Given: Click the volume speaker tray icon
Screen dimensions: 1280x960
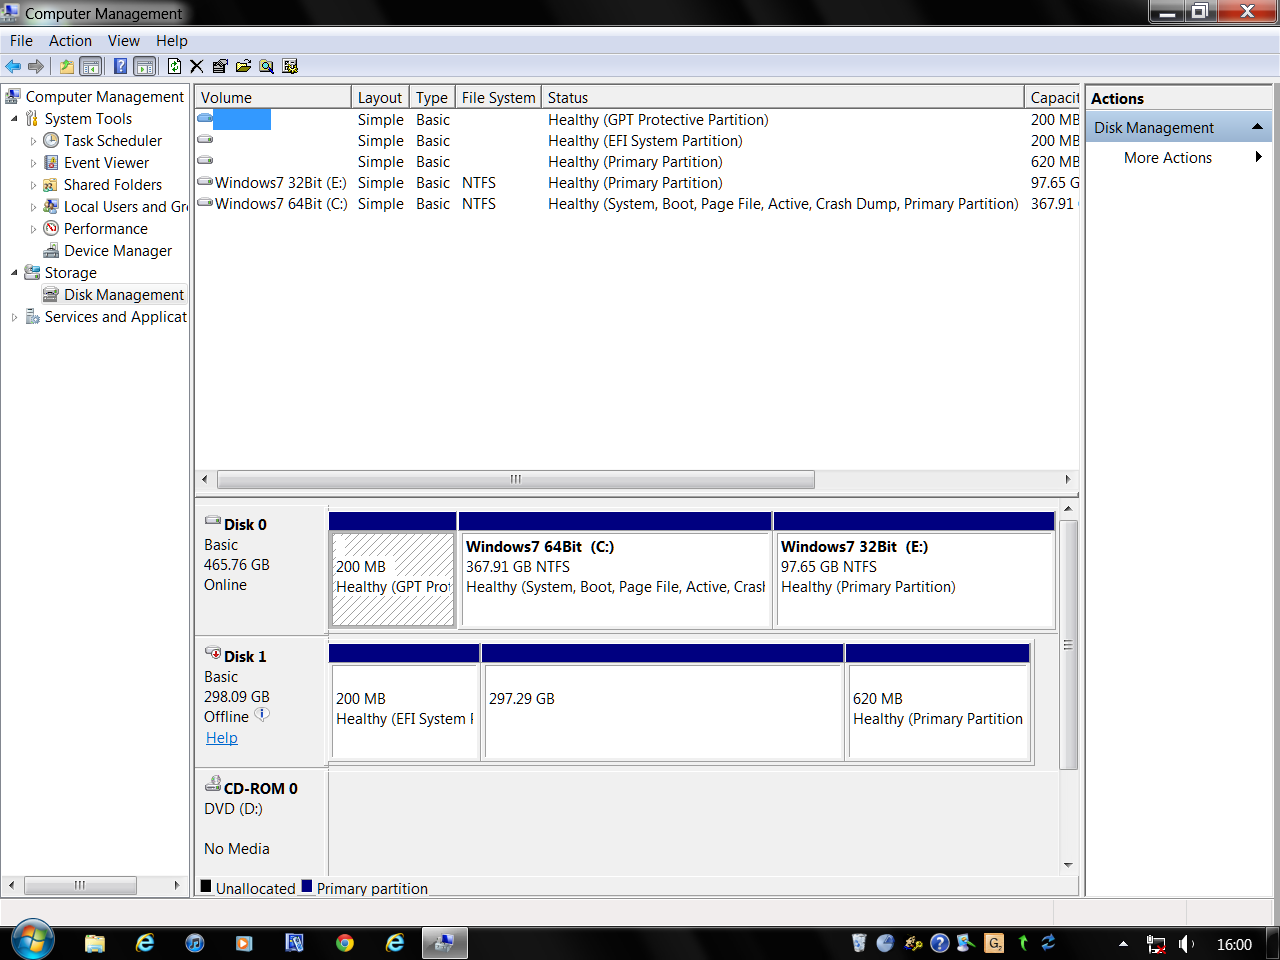Looking at the screenshot, I should point(1186,944).
